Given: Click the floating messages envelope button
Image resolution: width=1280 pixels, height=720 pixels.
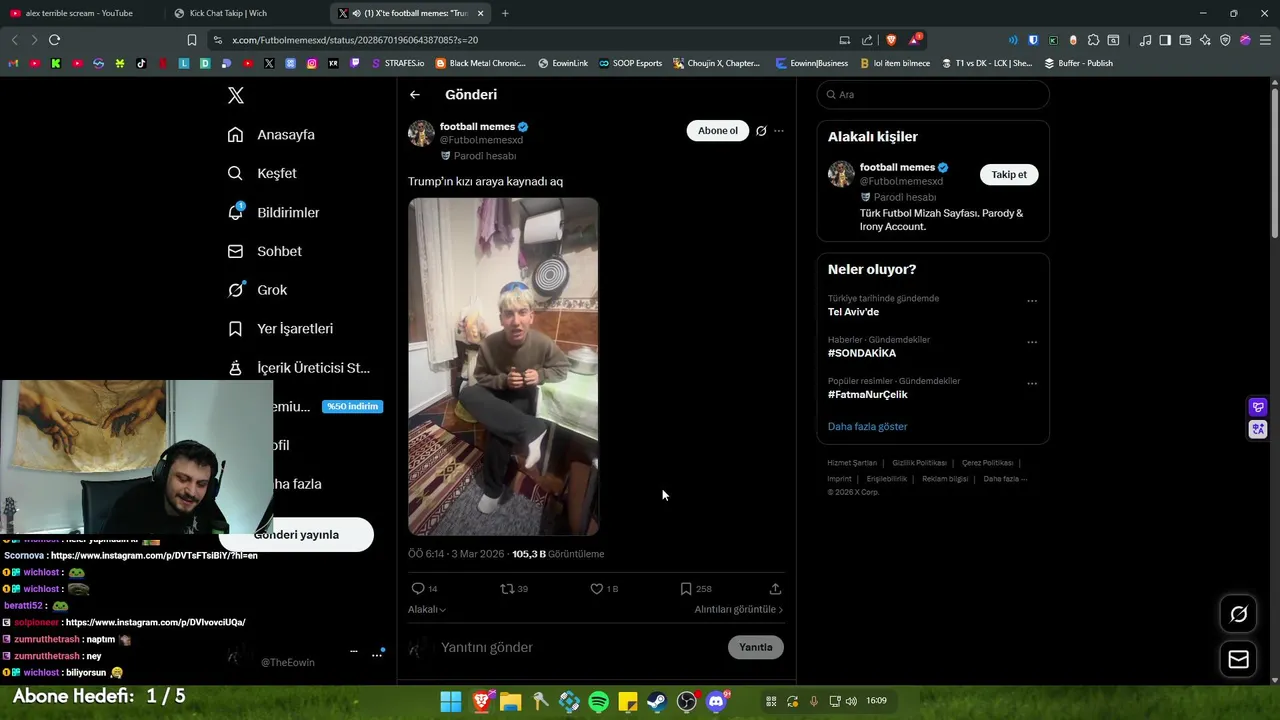Looking at the screenshot, I should pyautogui.click(x=1239, y=659).
